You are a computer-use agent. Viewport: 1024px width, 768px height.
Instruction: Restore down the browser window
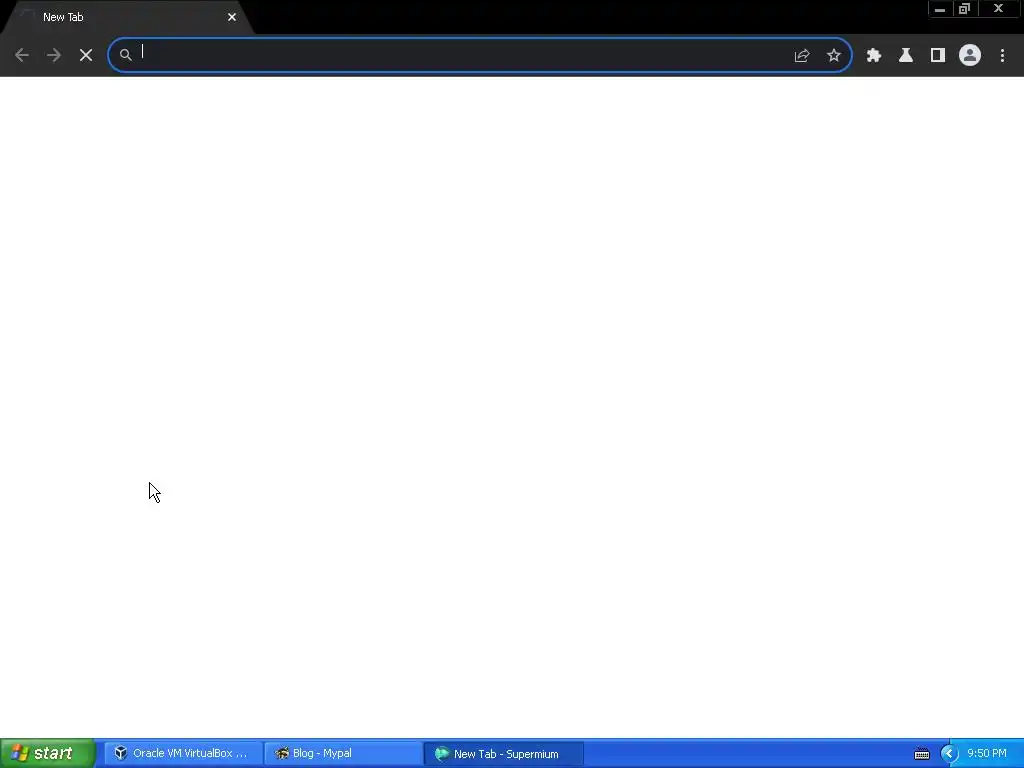964,9
